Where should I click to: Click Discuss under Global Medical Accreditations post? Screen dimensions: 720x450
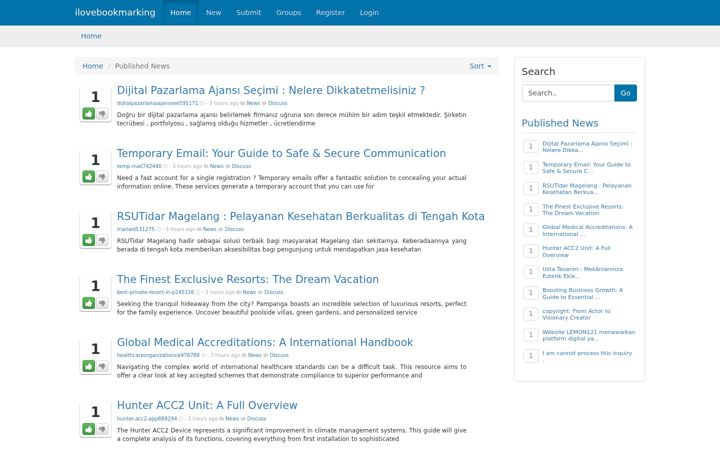point(279,355)
